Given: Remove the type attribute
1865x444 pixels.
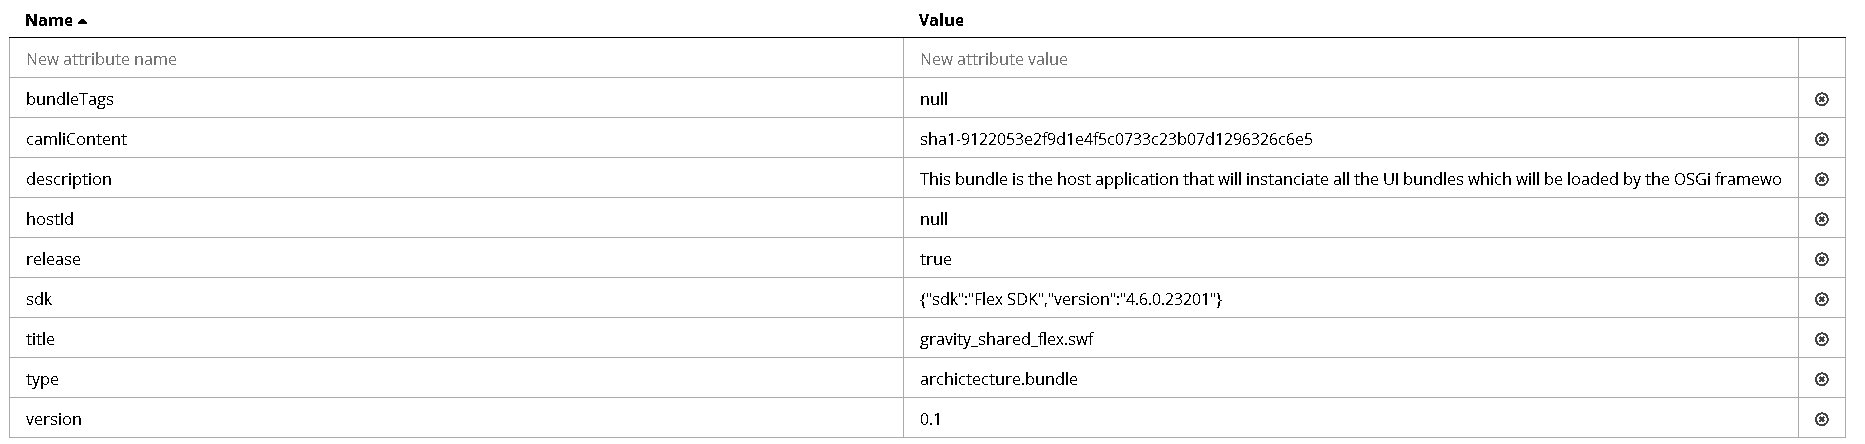Looking at the screenshot, I should (1821, 379).
